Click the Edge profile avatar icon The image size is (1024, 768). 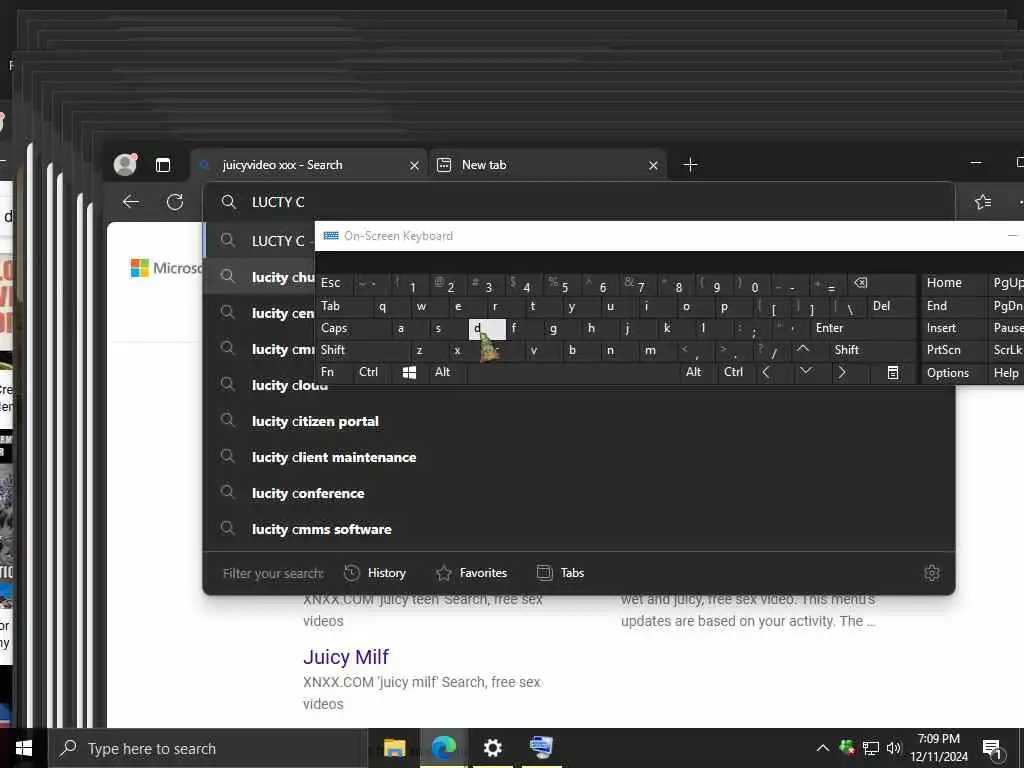pos(125,165)
